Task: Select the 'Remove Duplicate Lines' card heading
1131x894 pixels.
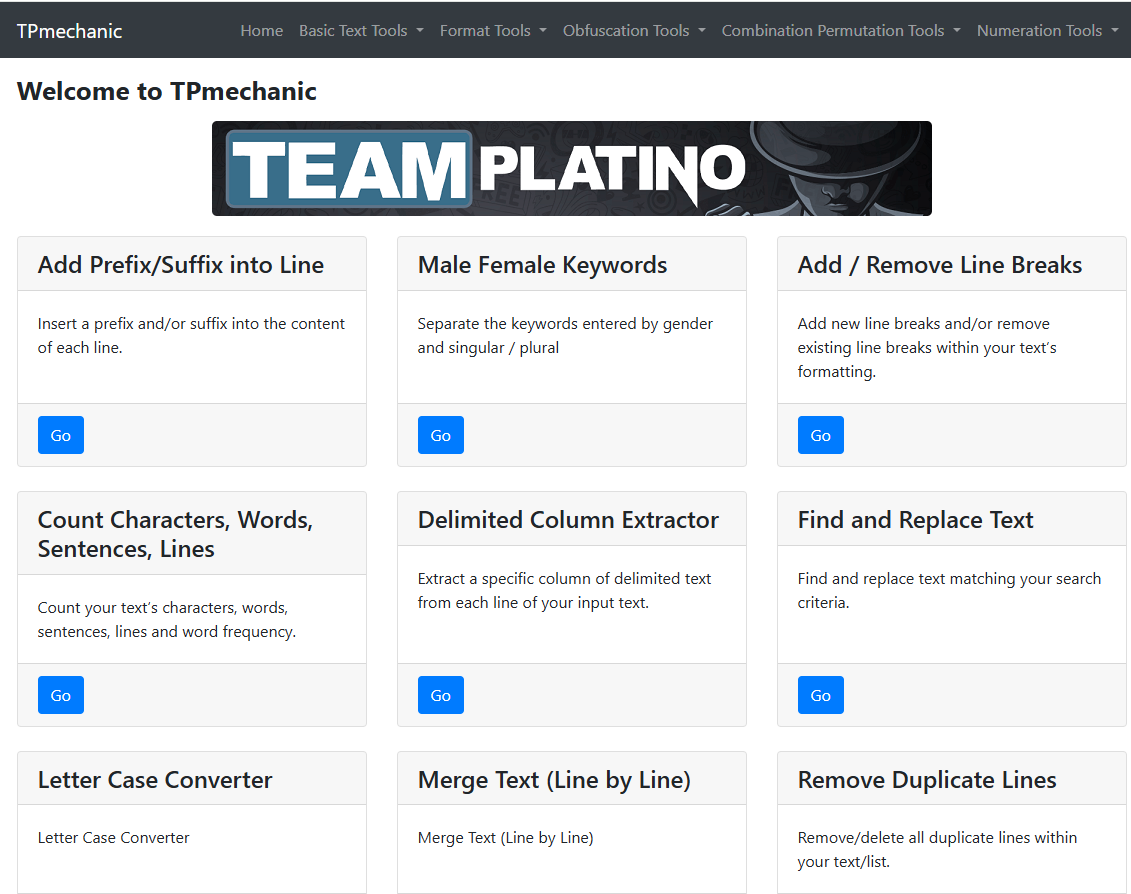Action: pyautogui.click(x=927, y=779)
